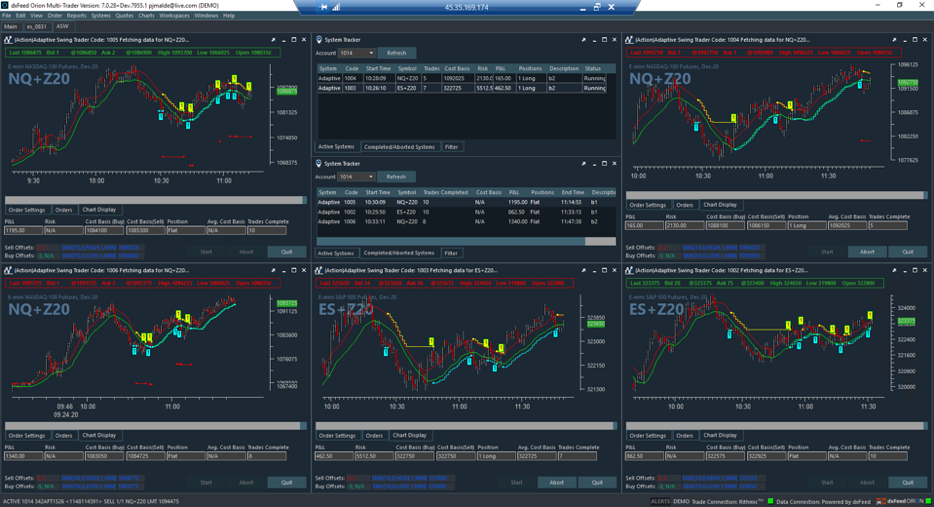Select completed system row with code 1005
The height and width of the screenshot is (507, 934).
466,203
